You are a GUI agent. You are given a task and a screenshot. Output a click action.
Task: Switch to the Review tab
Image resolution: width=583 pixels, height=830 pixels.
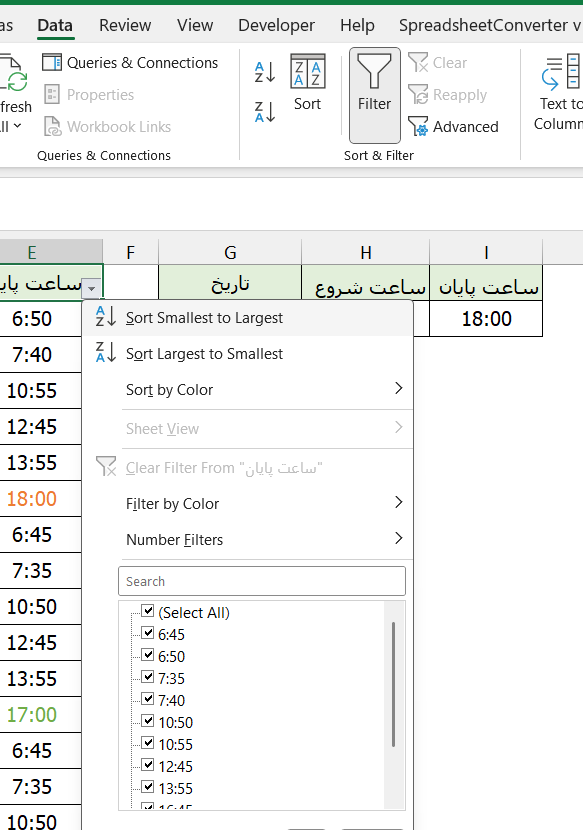[x=125, y=25]
